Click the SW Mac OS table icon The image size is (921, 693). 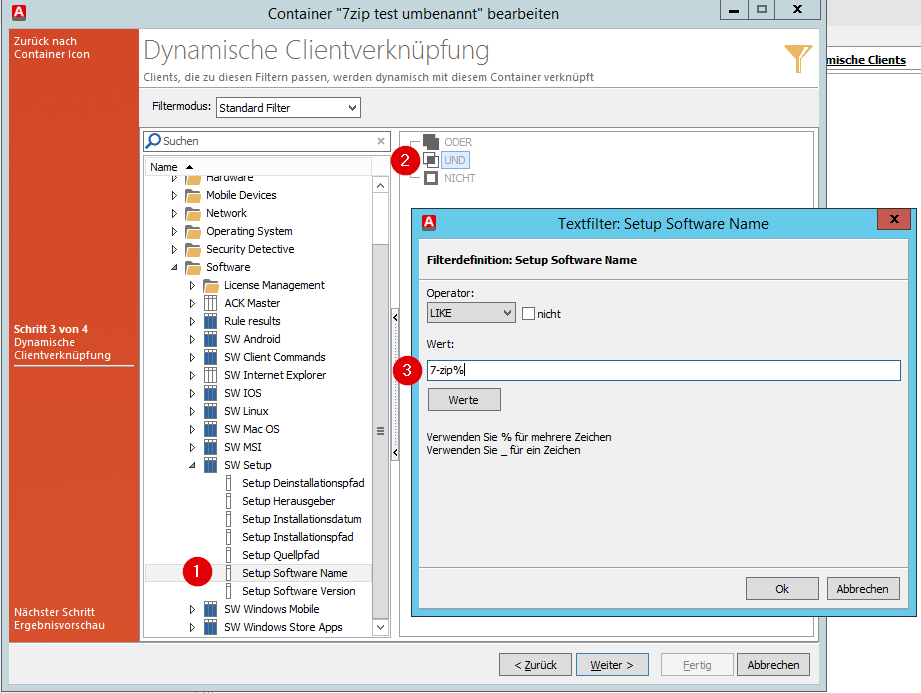210,429
